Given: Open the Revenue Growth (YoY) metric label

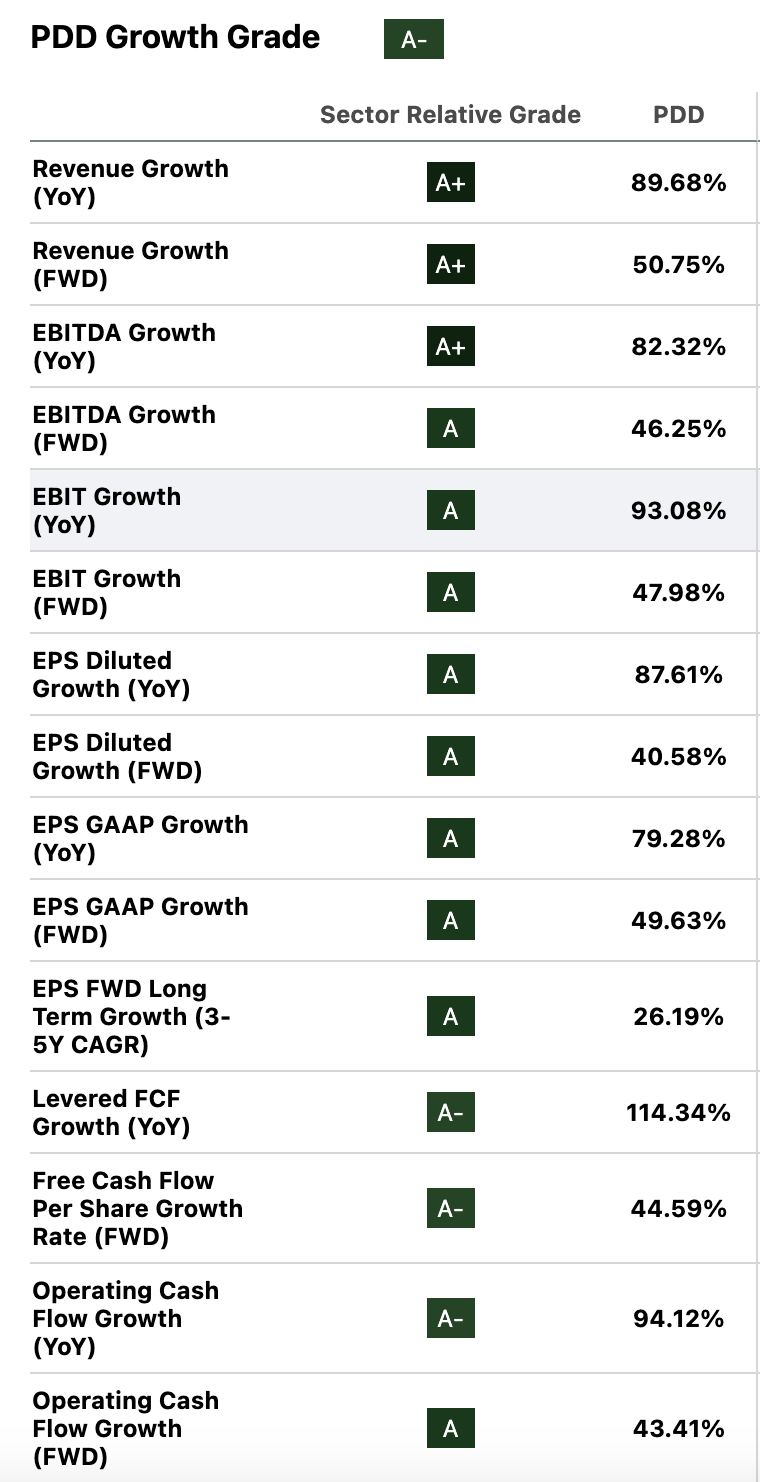Looking at the screenshot, I should click(x=130, y=183).
